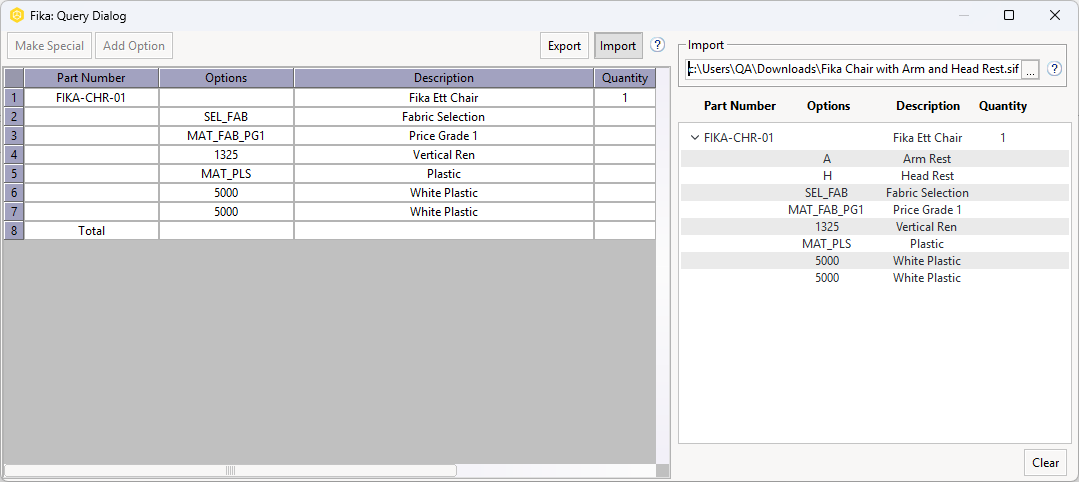Click the MAT_PLS cell in table
1079x482 pixels.
click(x=226, y=174)
